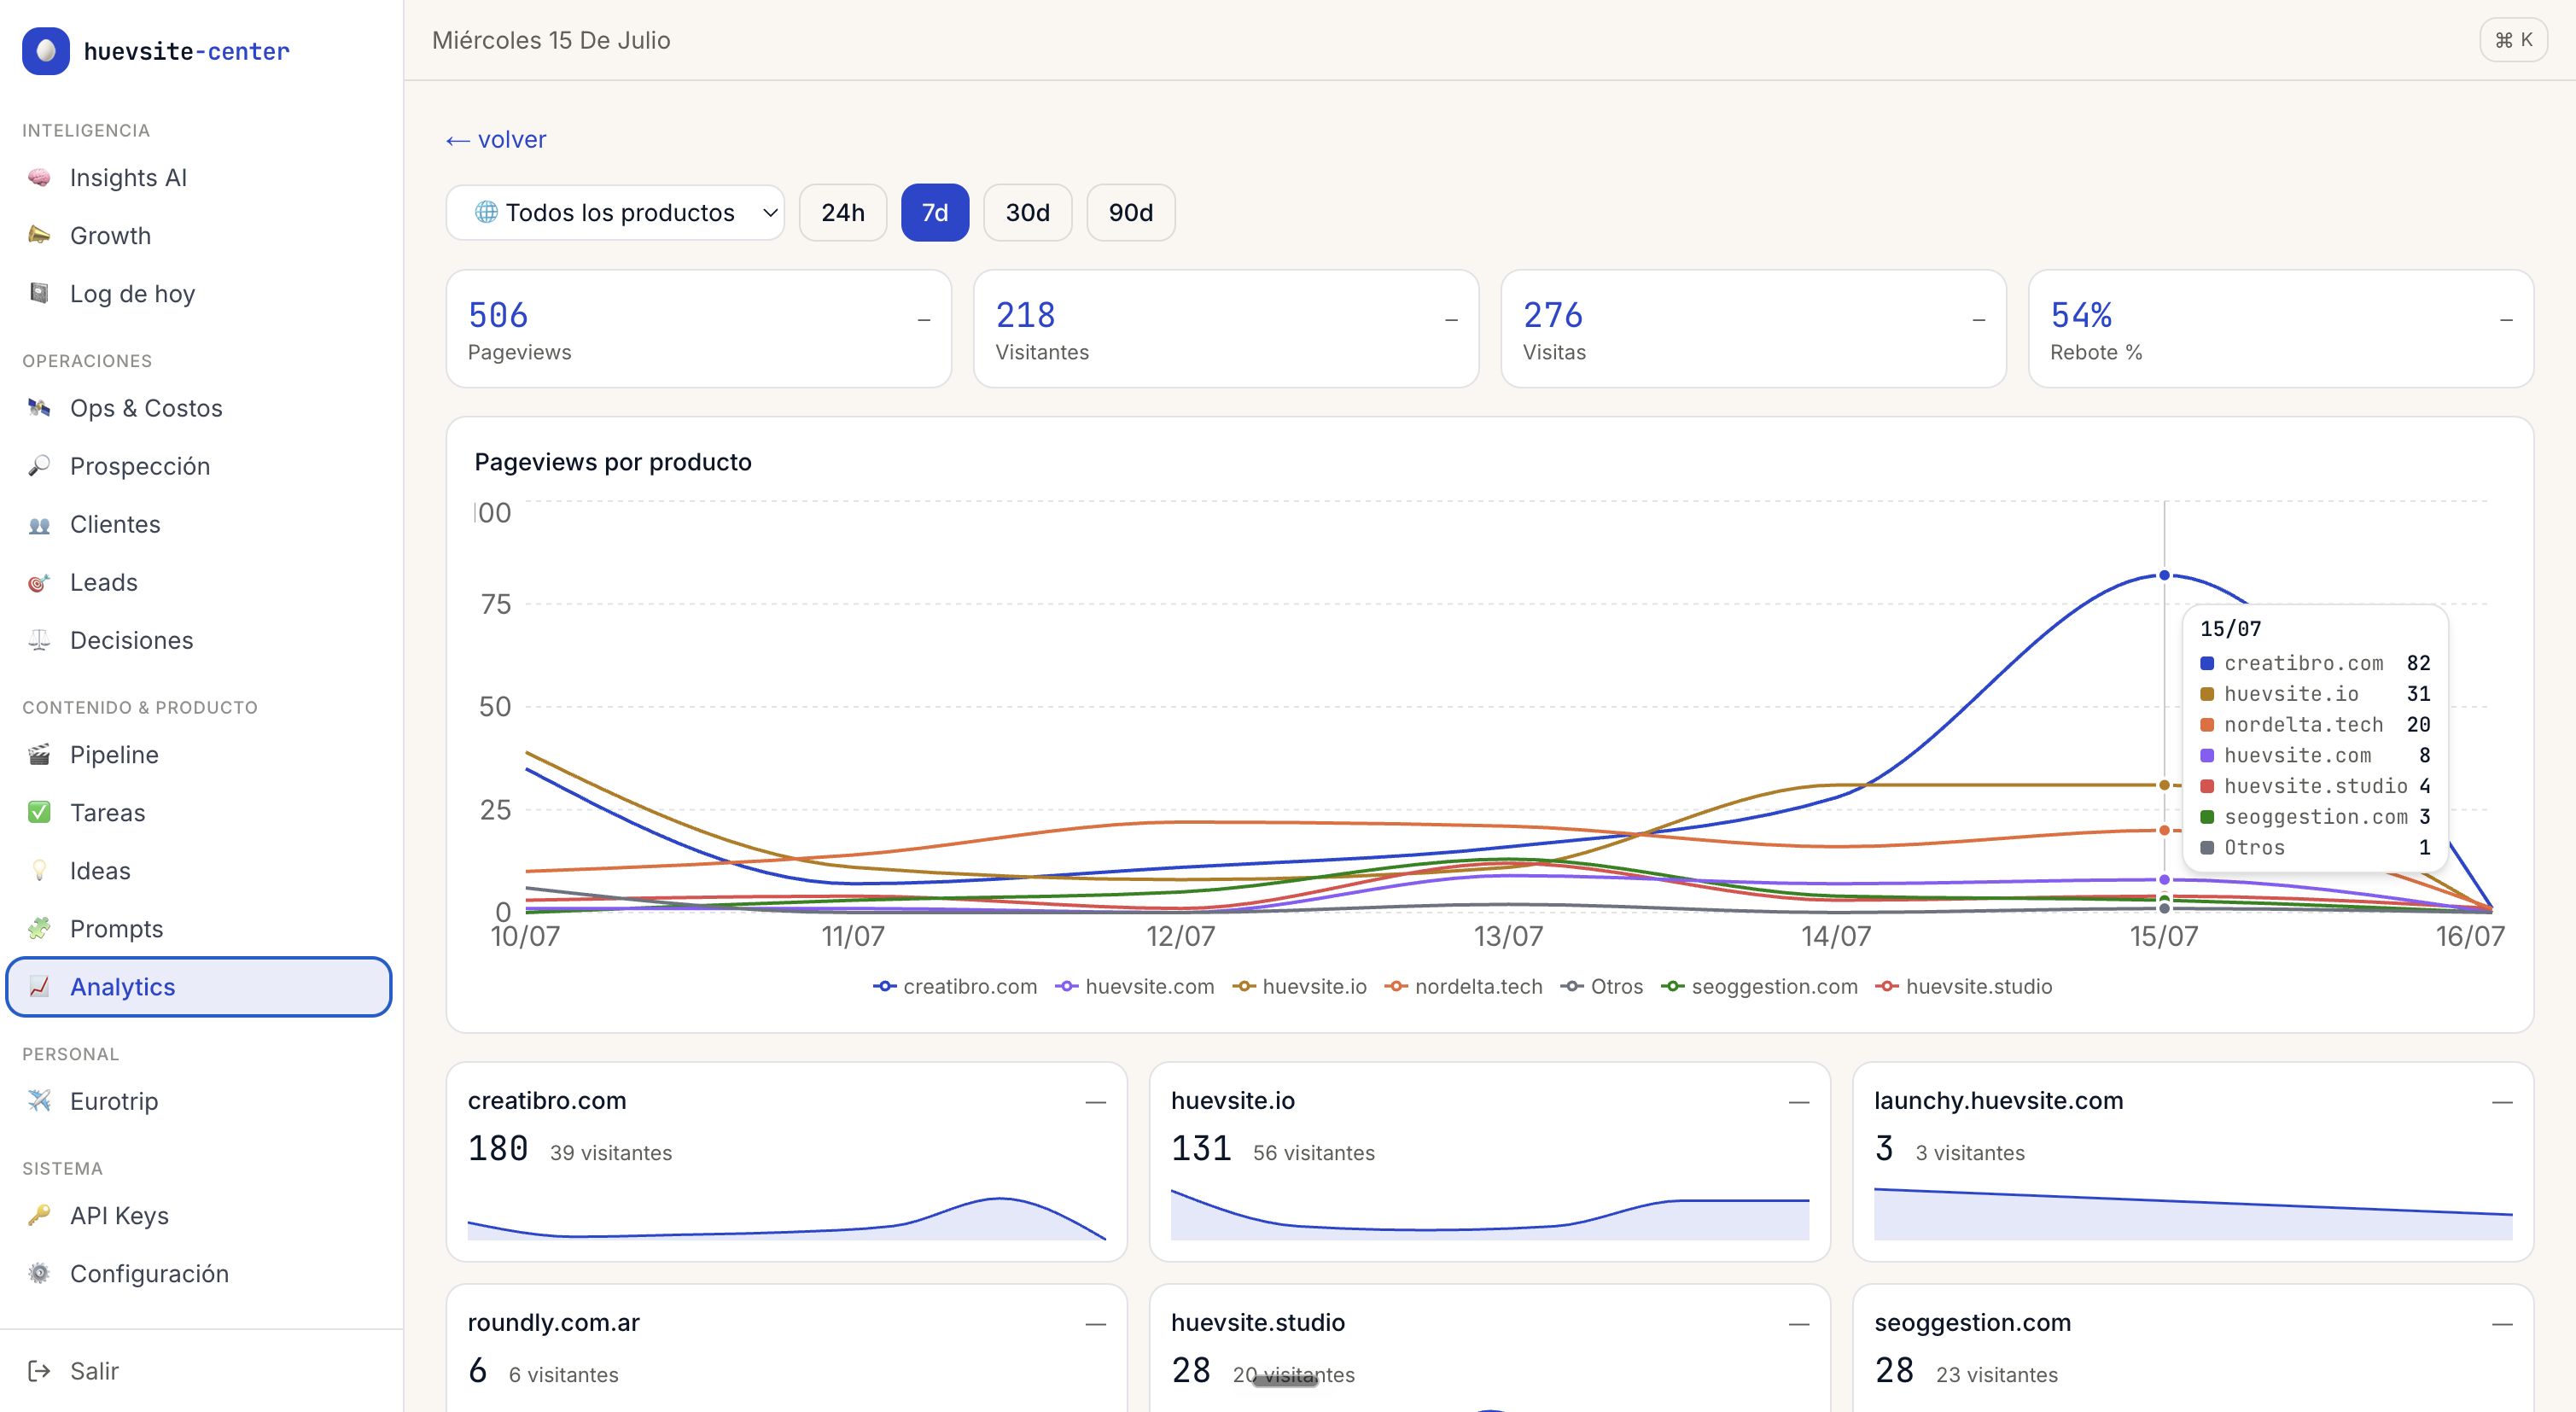Click the 54% Rebote stat card
Image resolution: width=2576 pixels, height=1412 pixels.
coord(2281,328)
